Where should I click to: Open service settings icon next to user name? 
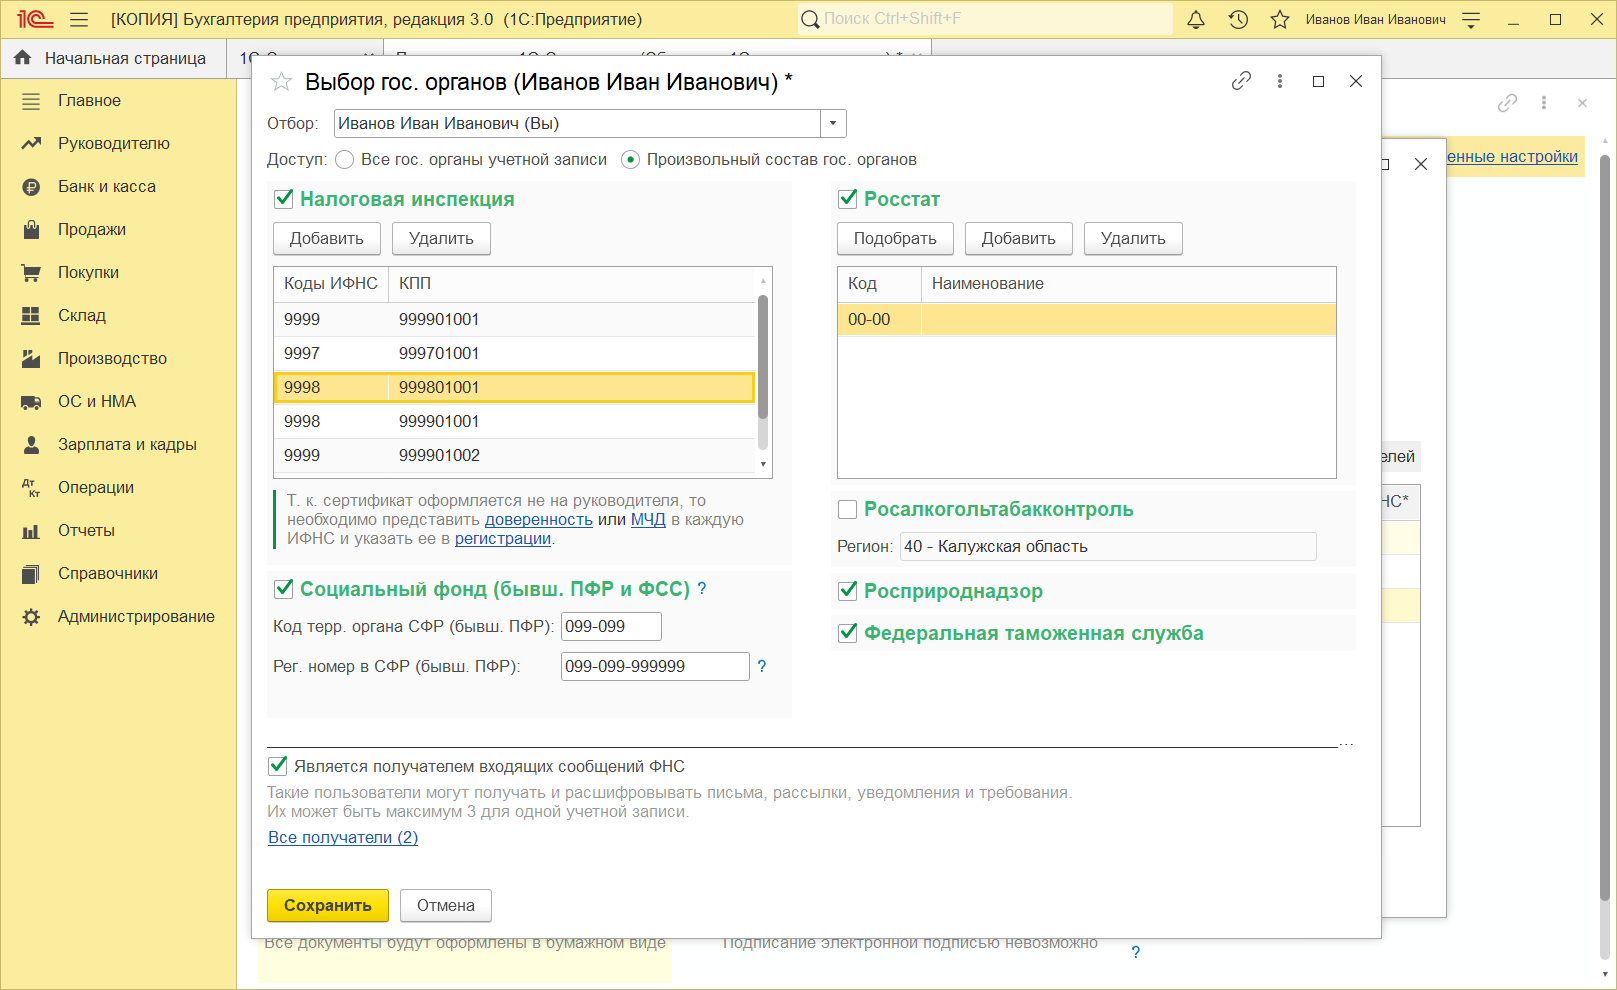[1471, 19]
